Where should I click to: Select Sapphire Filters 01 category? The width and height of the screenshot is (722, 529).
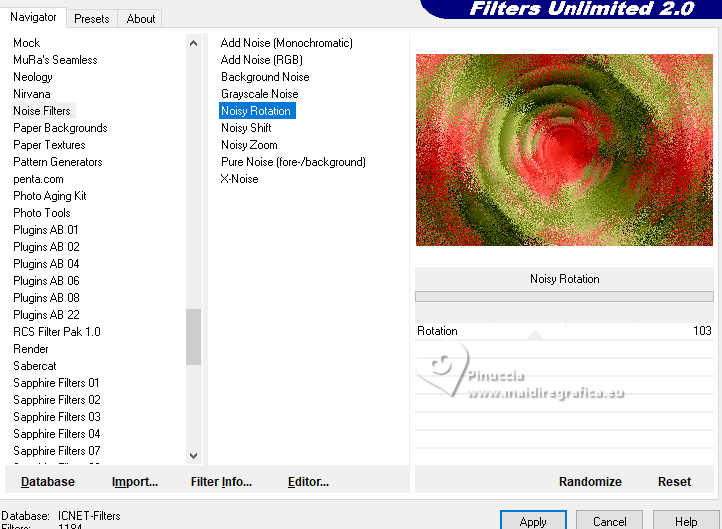(x=56, y=383)
